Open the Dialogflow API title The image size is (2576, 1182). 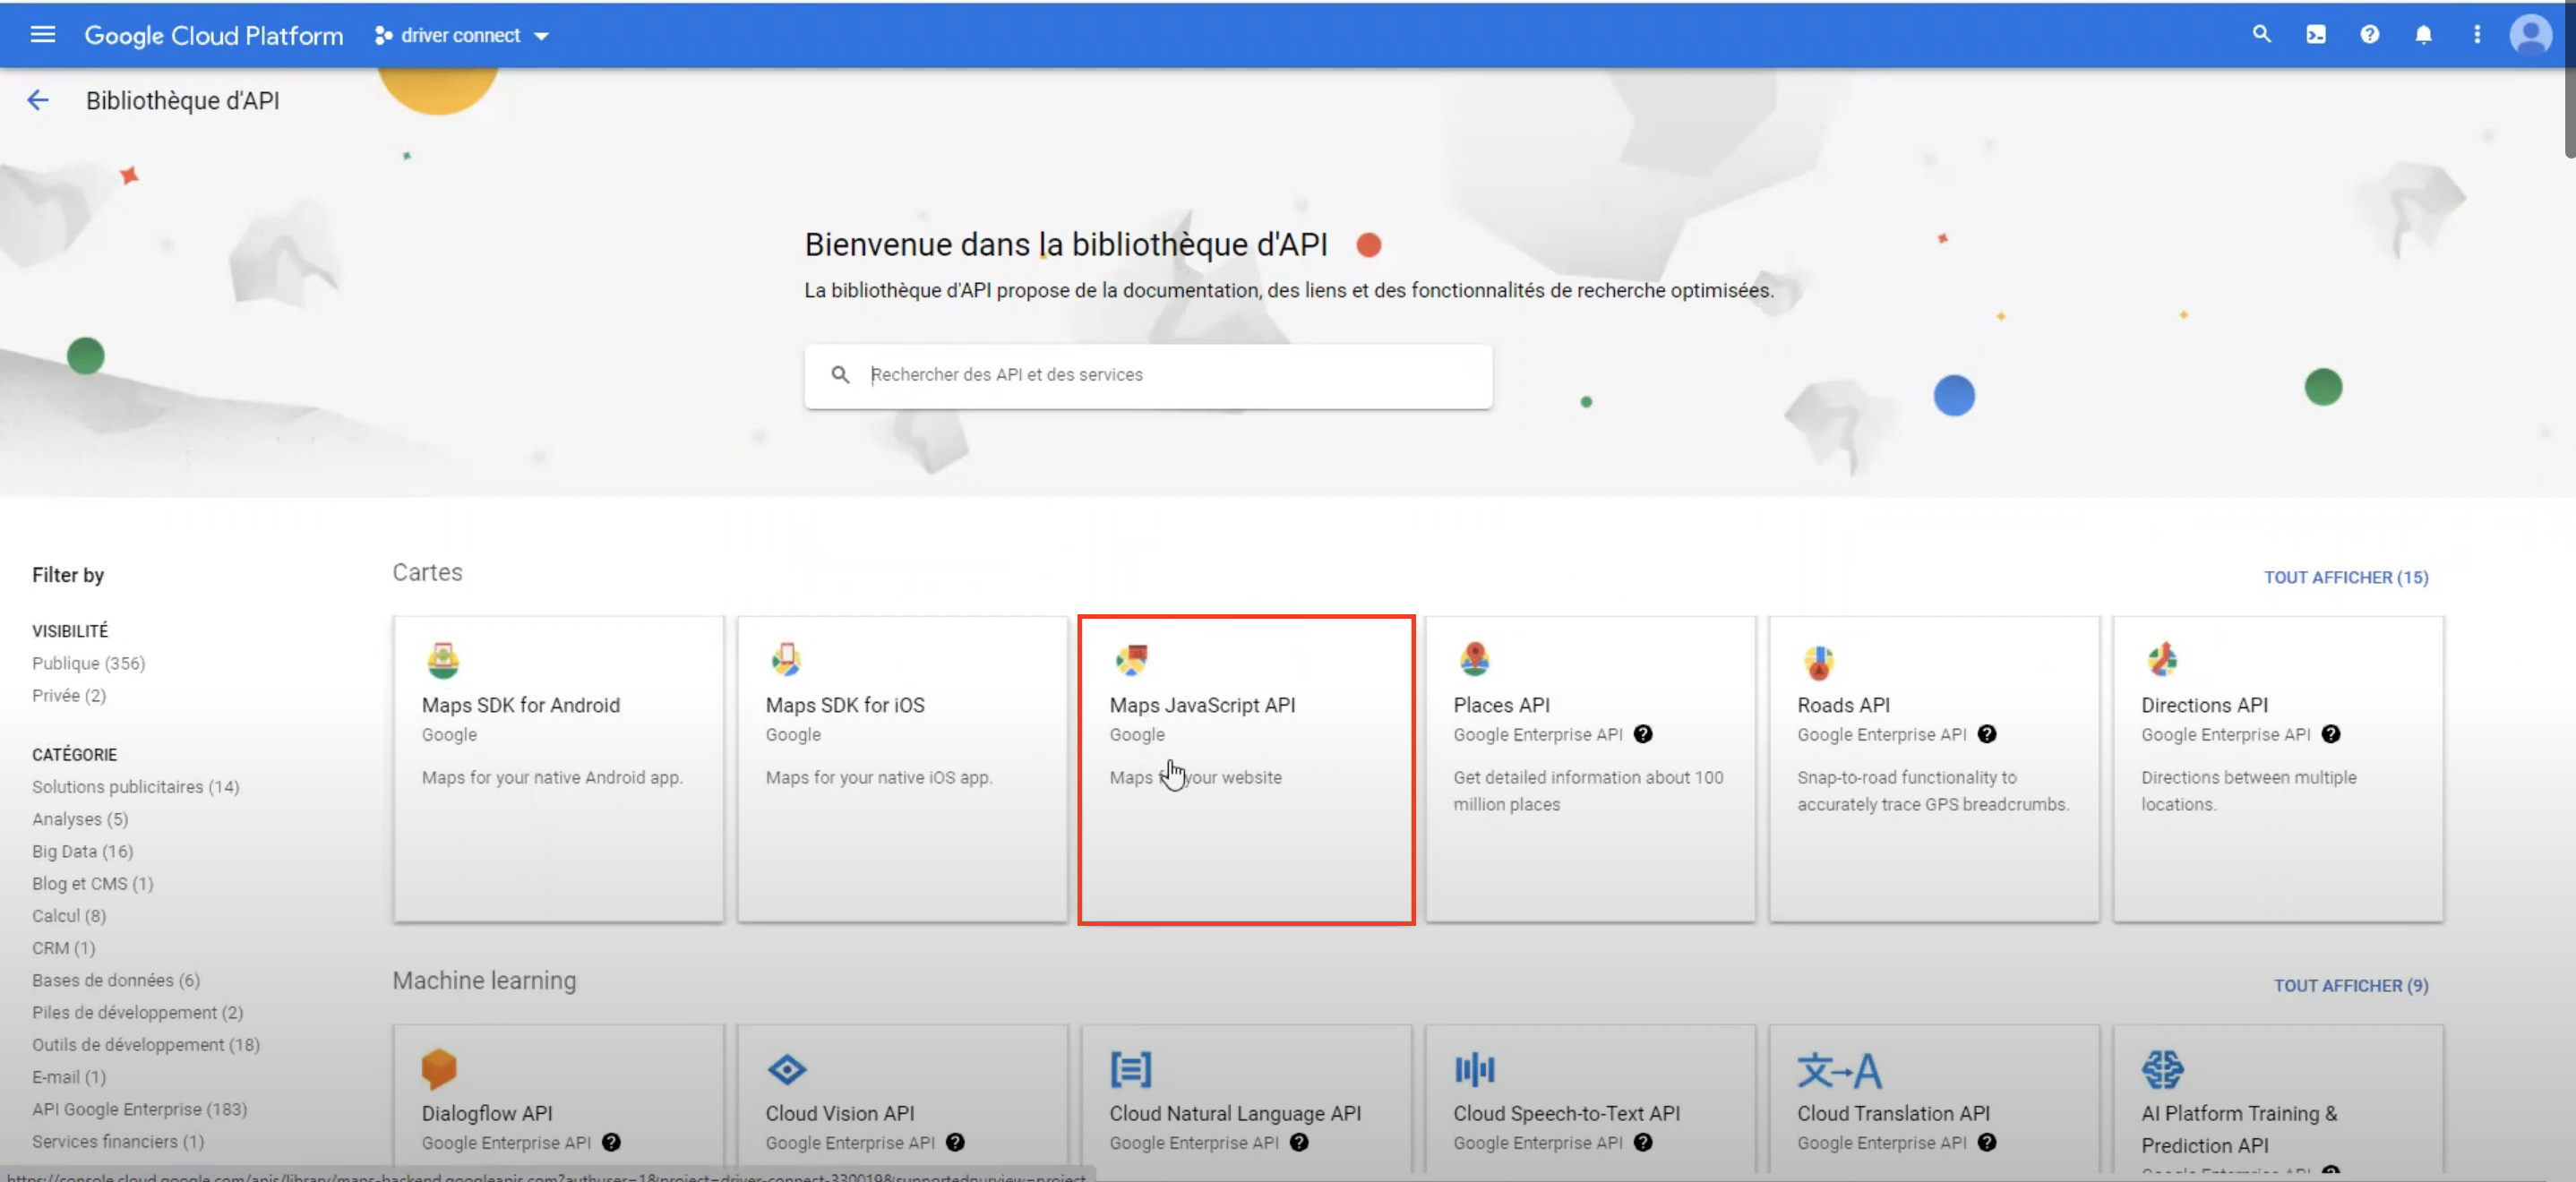[487, 1113]
